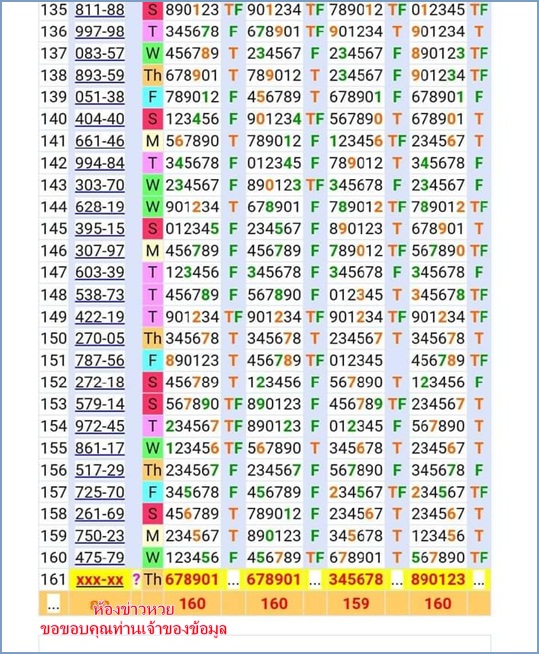The width and height of the screenshot is (539, 654).
Task: Click the green W day cell in row 137
Action: (153, 54)
